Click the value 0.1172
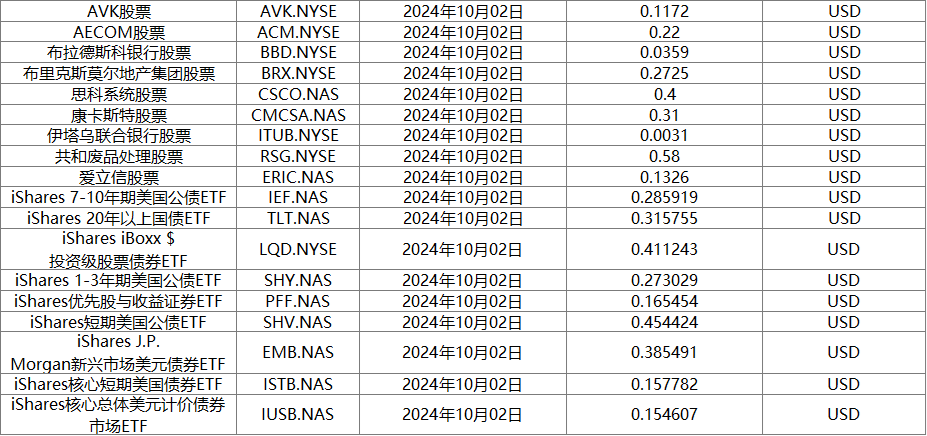Image resolution: width=927 pixels, height=436 pixels. 665,11
